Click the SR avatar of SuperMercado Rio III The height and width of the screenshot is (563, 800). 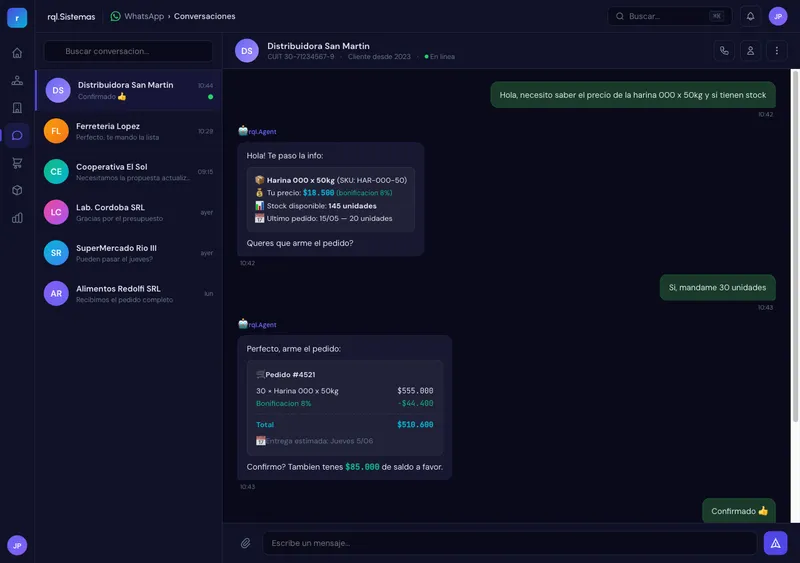click(x=56, y=253)
